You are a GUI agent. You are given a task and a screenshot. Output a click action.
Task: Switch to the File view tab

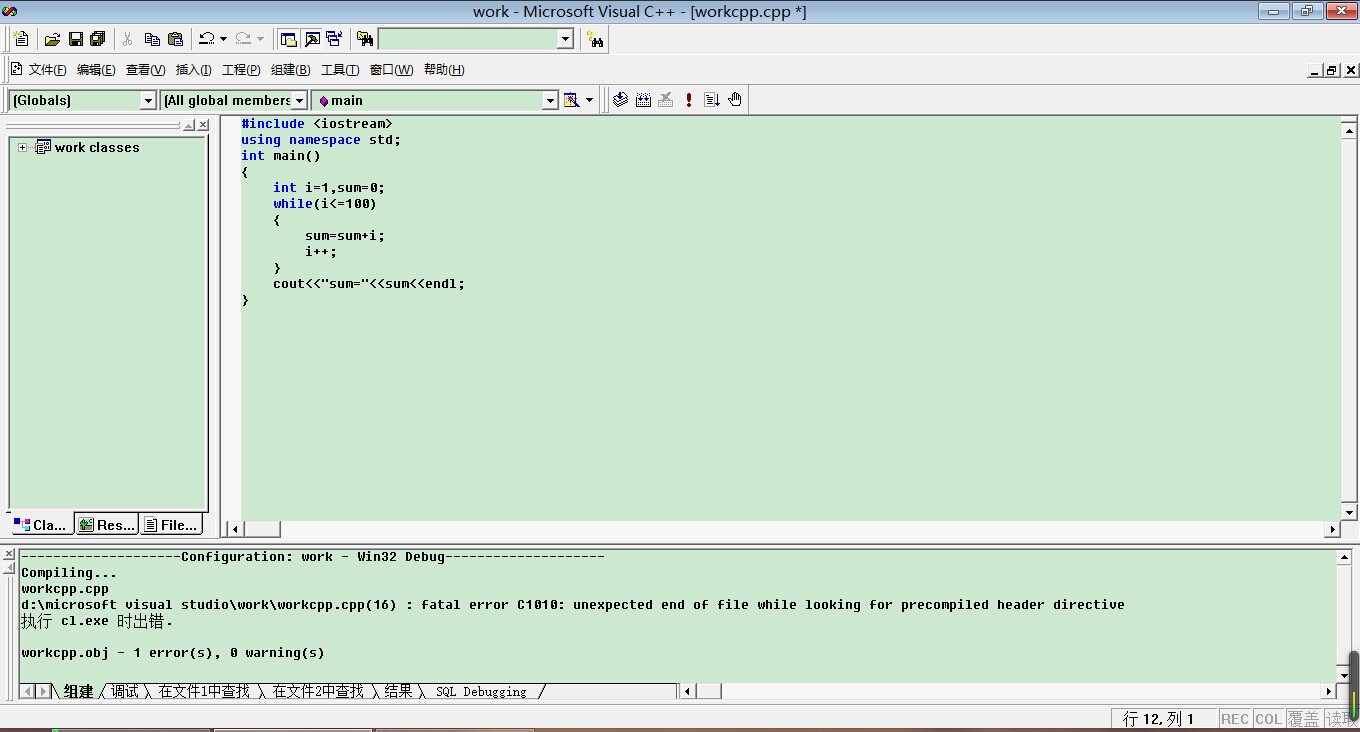pos(171,524)
